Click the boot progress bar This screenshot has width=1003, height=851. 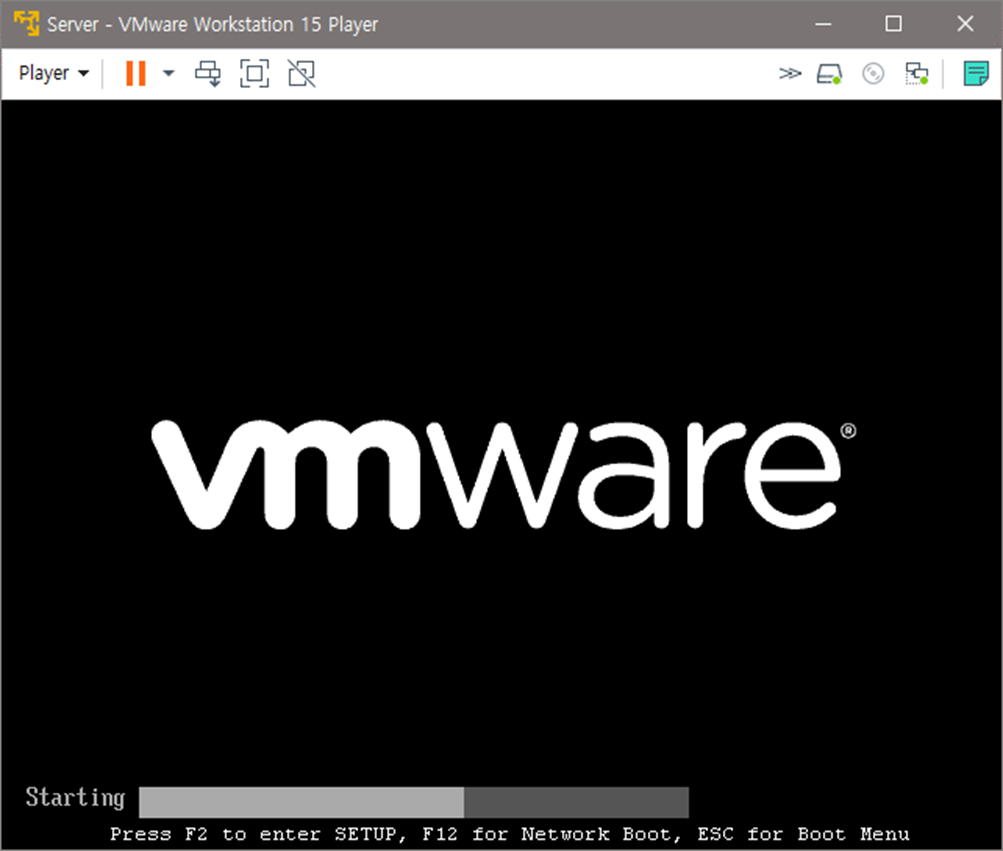click(x=413, y=802)
